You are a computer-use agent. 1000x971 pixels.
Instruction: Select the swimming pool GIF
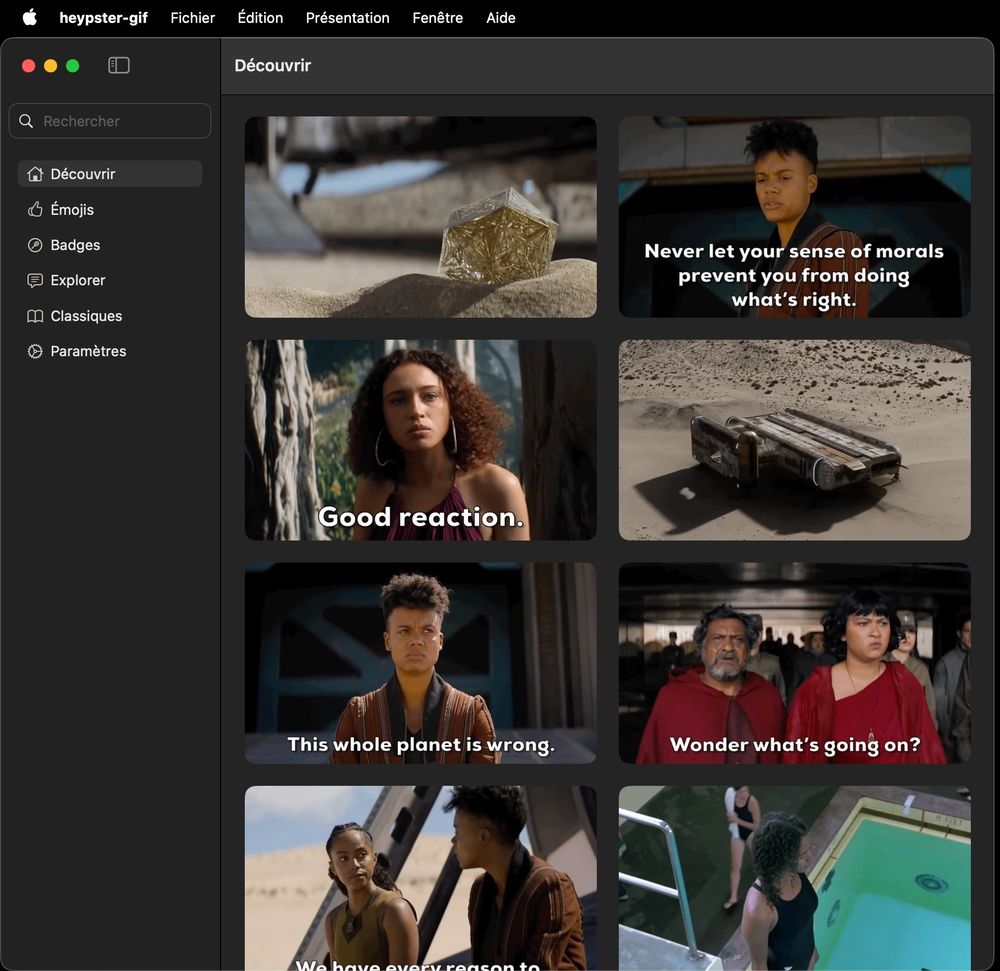795,878
